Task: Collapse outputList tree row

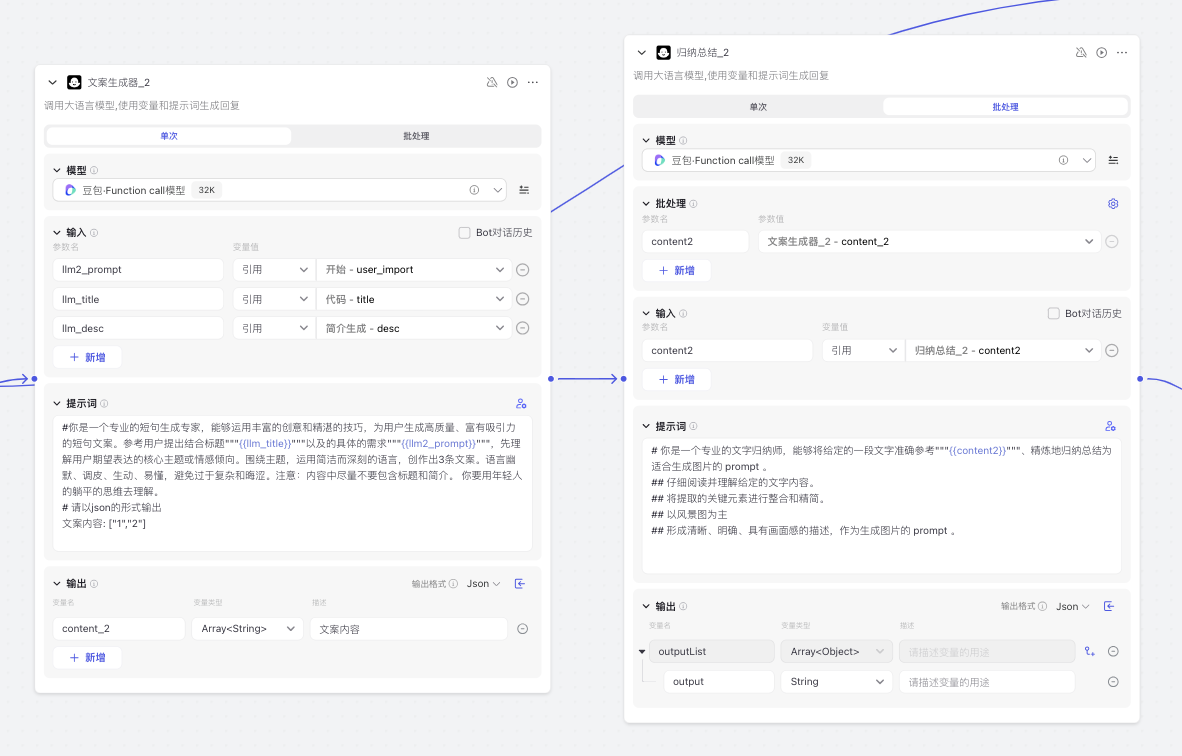Action: click(642, 651)
